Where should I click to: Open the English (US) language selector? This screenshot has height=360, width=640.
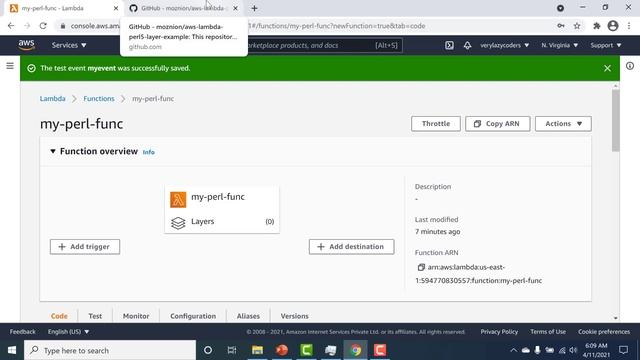(68, 332)
